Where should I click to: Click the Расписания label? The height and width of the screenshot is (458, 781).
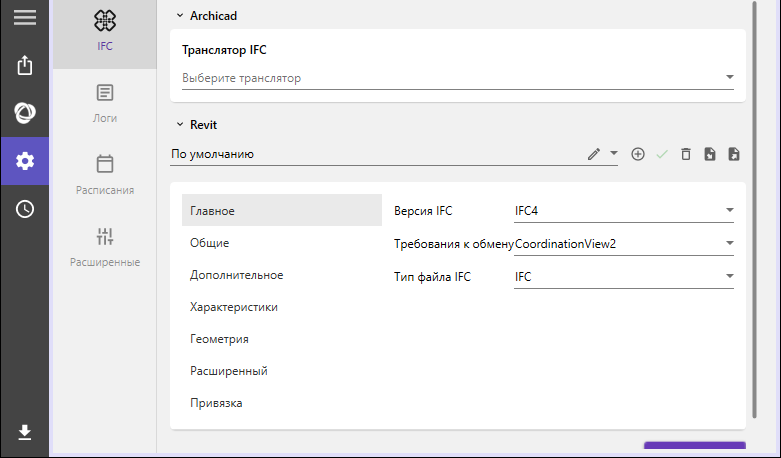coord(105,190)
